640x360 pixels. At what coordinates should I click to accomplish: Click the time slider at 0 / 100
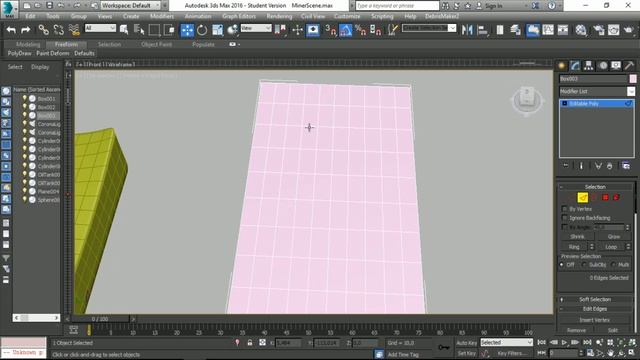click(100, 319)
